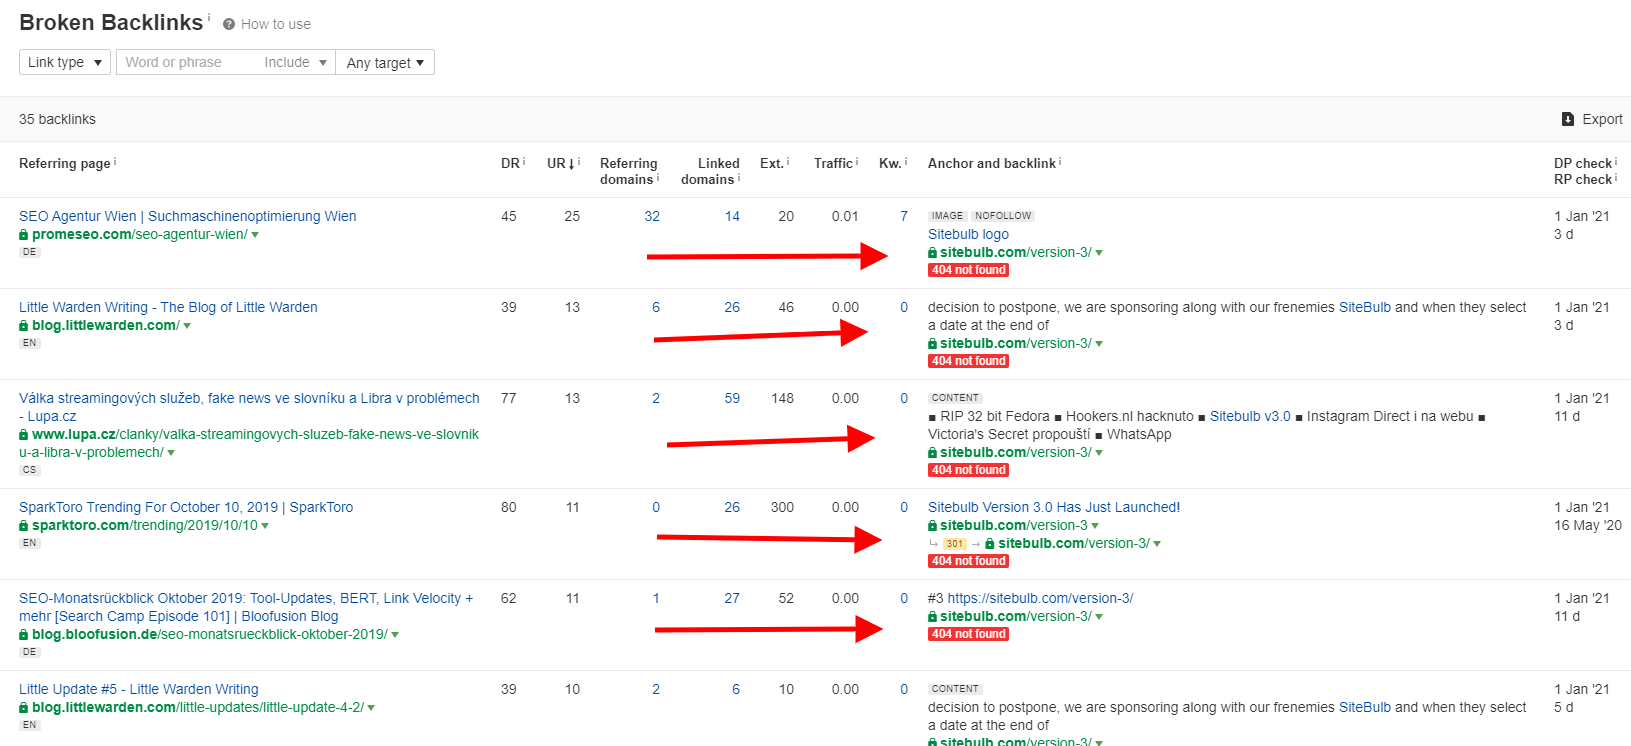Export the backlinks list
This screenshot has height=746, width=1631.
pos(1592,119)
